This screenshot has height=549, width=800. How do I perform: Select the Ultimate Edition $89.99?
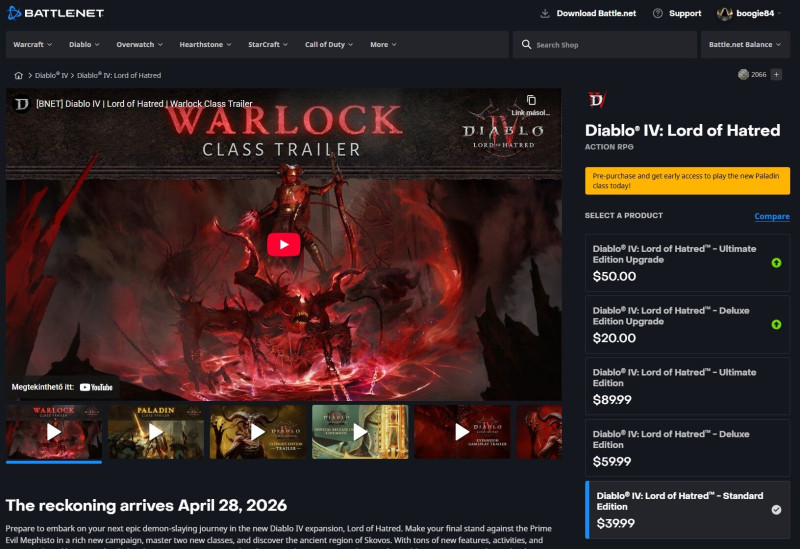687,386
